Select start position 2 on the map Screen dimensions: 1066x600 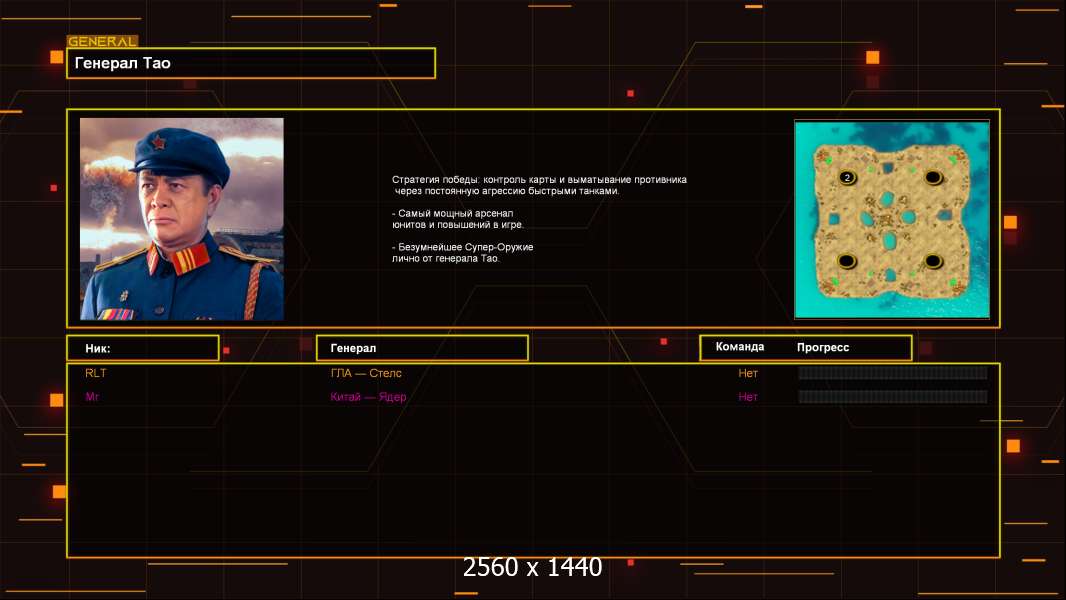click(x=847, y=177)
